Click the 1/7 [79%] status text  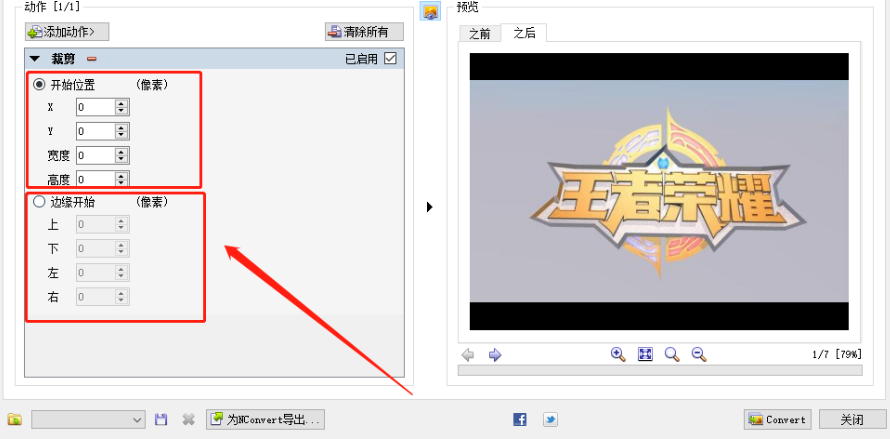click(x=837, y=354)
